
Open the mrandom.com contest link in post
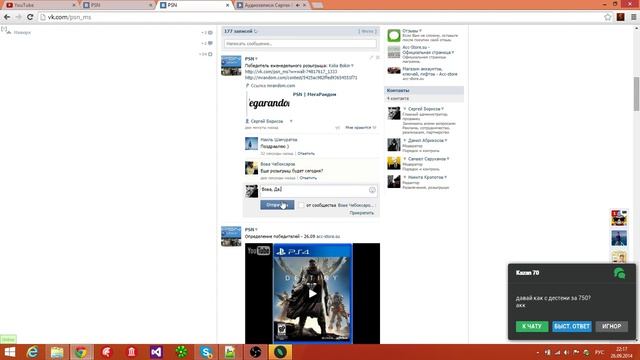point(301,77)
